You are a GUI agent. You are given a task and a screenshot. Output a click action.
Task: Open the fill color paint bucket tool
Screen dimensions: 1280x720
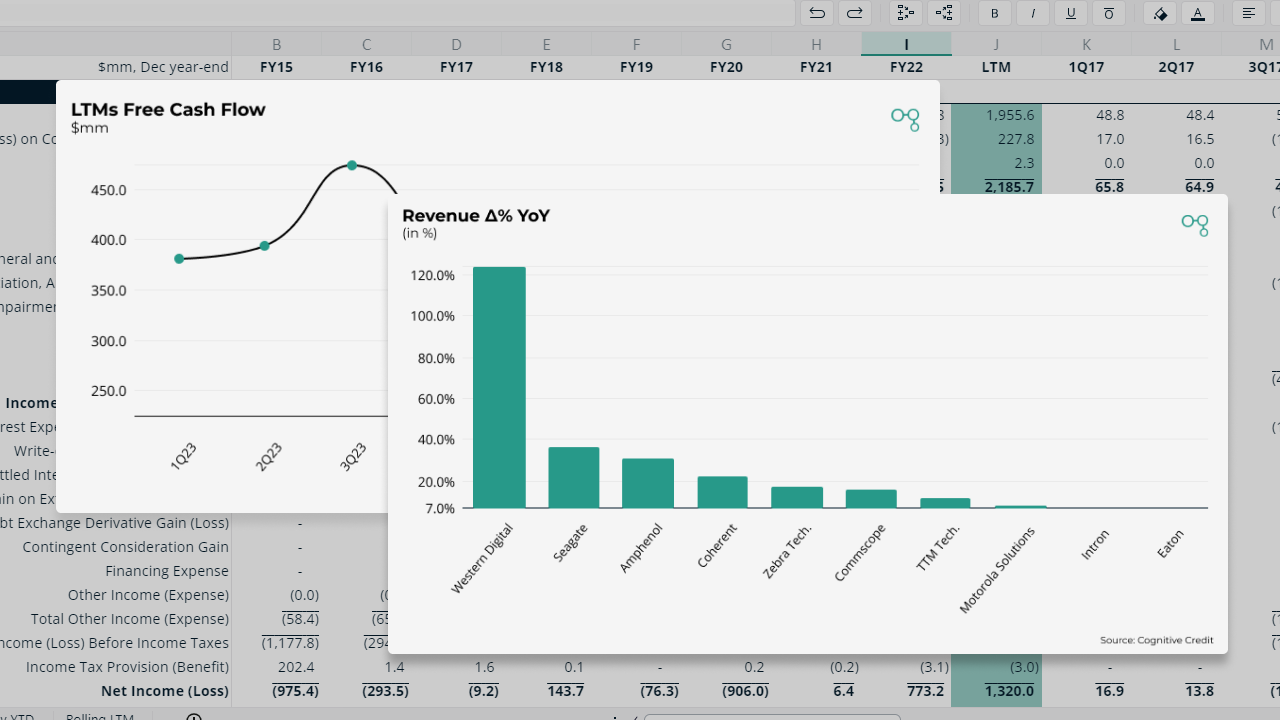(1159, 13)
